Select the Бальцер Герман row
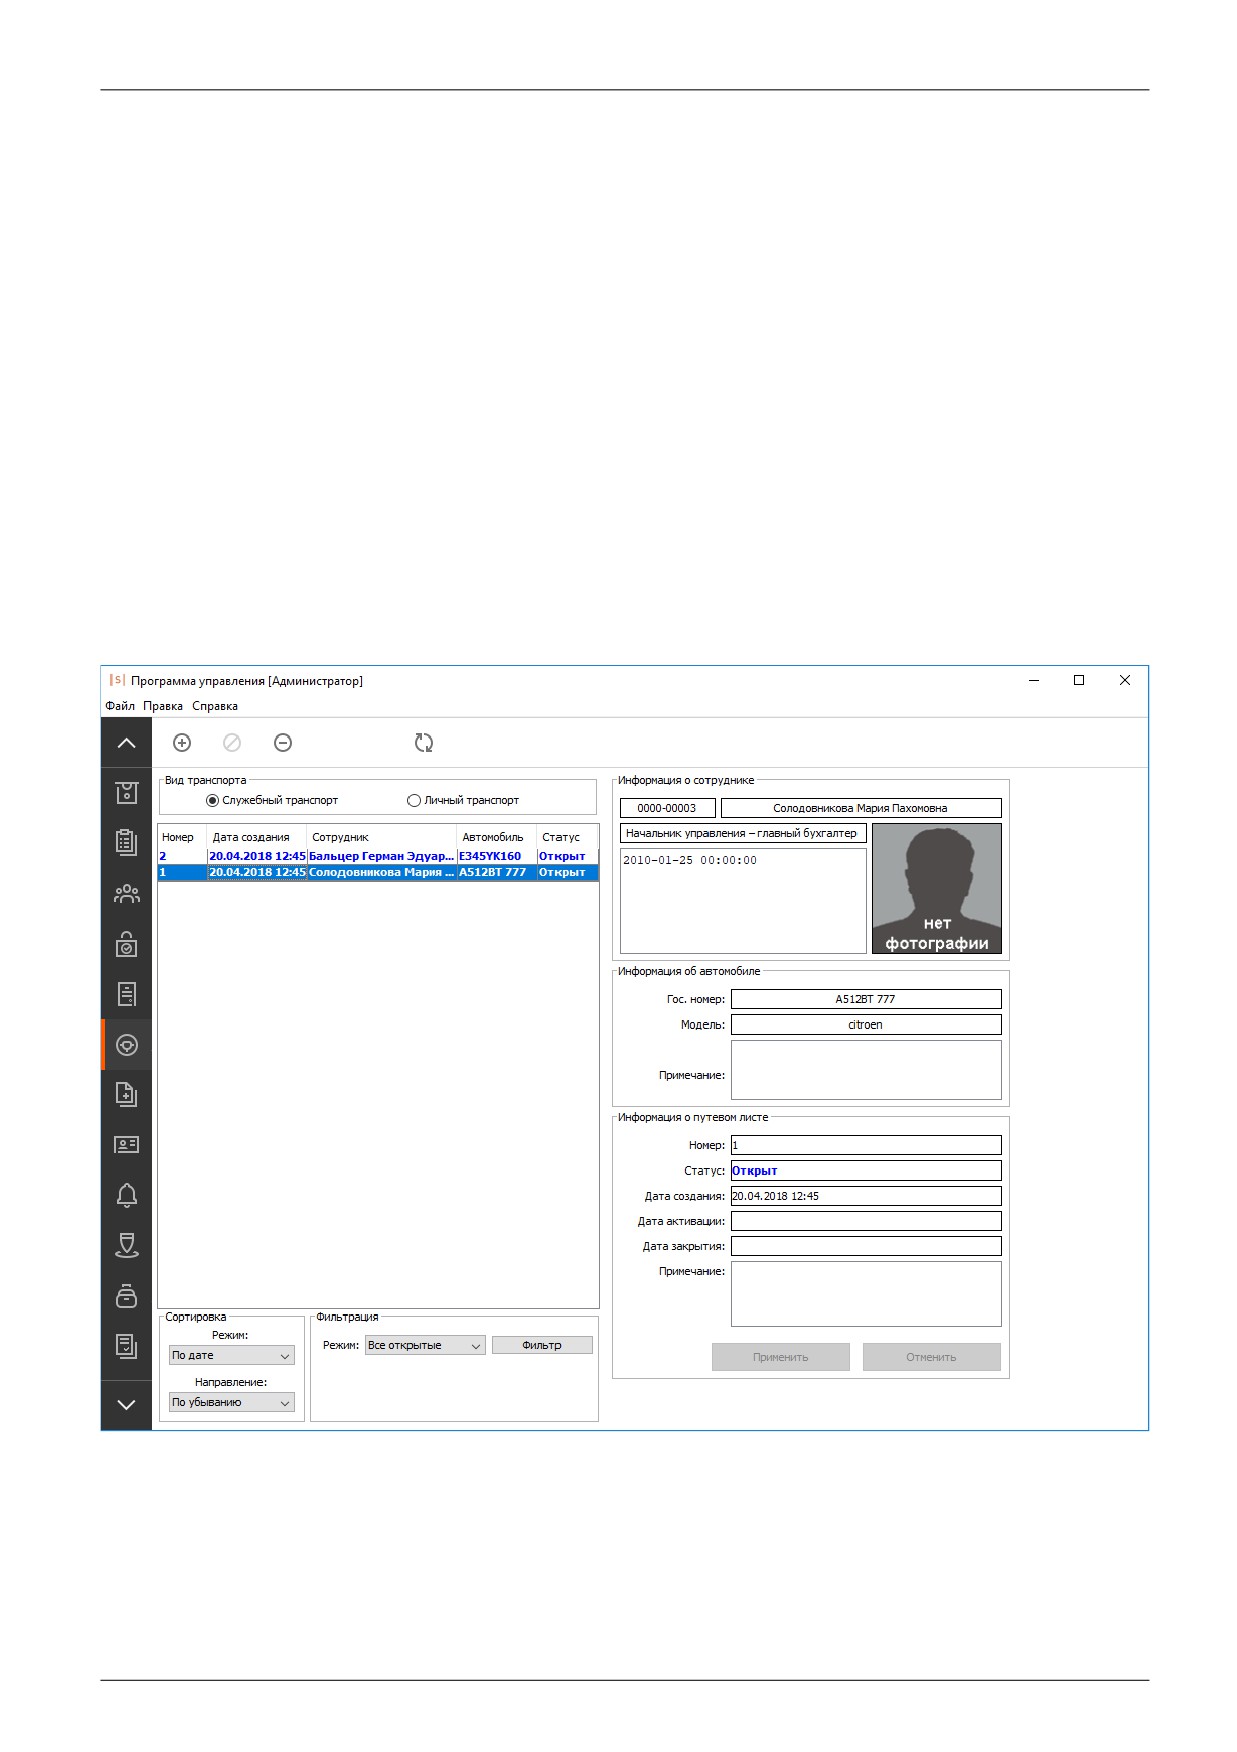The height and width of the screenshot is (1752, 1237). pyautogui.click(x=378, y=857)
